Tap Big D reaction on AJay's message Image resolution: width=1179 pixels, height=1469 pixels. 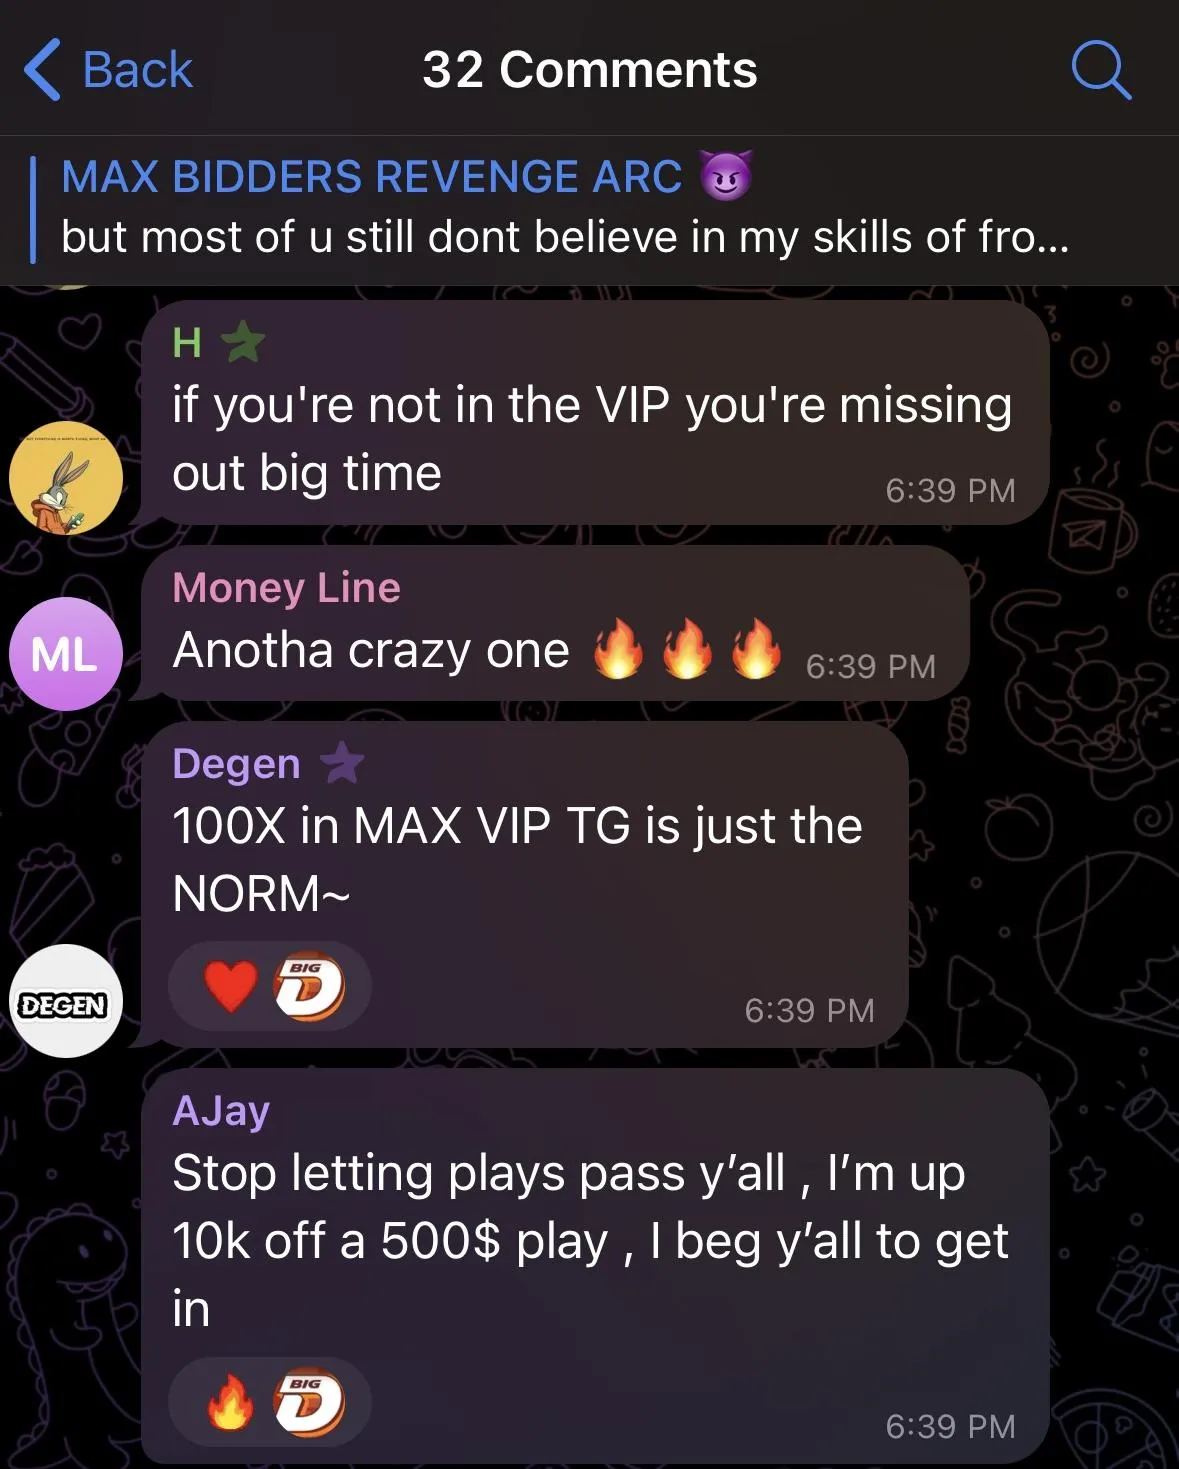pyautogui.click(x=310, y=1402)
